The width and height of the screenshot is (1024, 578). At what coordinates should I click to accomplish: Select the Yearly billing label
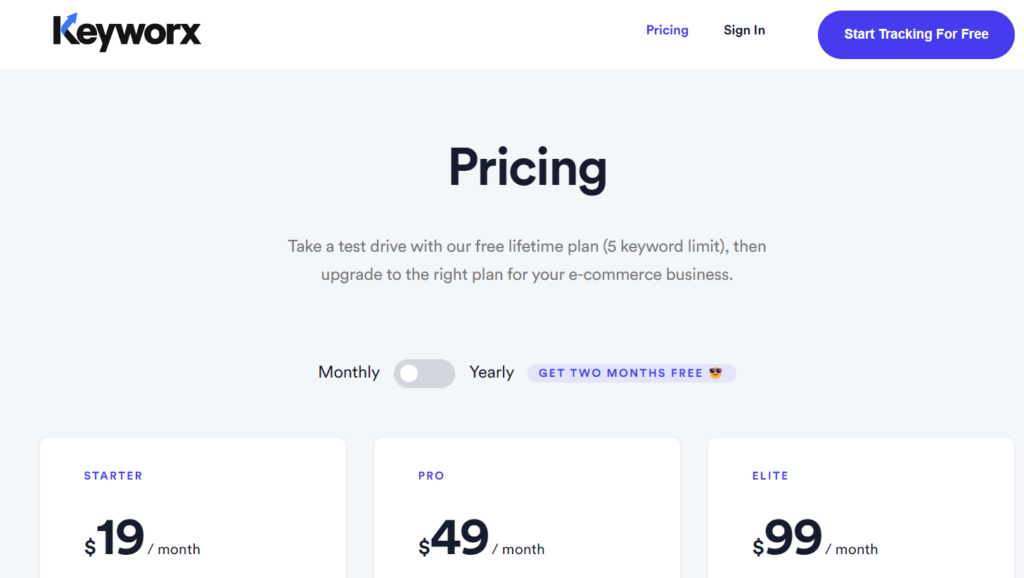(x=492, y=372)
